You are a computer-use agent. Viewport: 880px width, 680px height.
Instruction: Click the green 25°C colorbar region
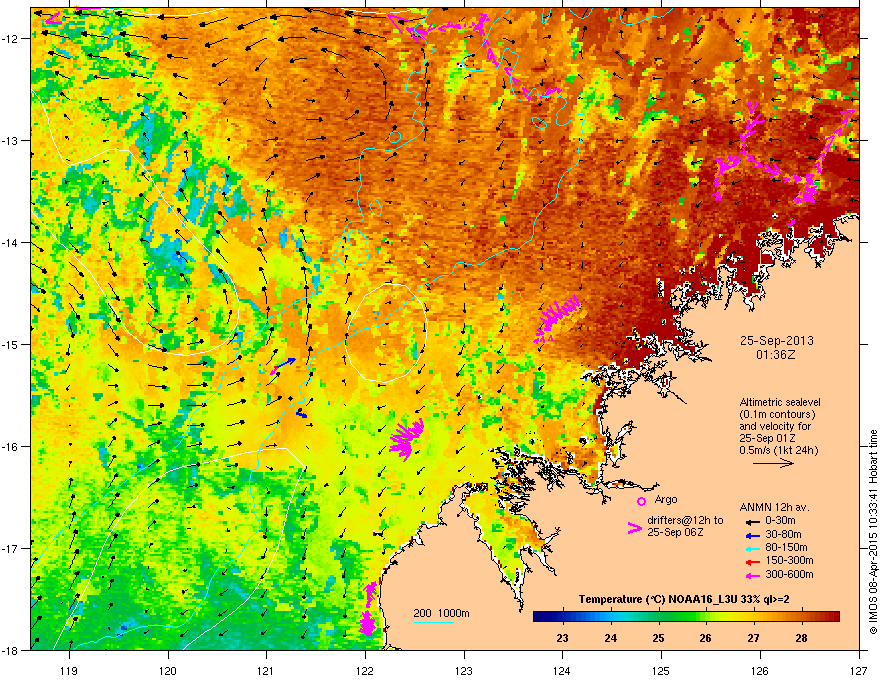(x=658, y=617)
